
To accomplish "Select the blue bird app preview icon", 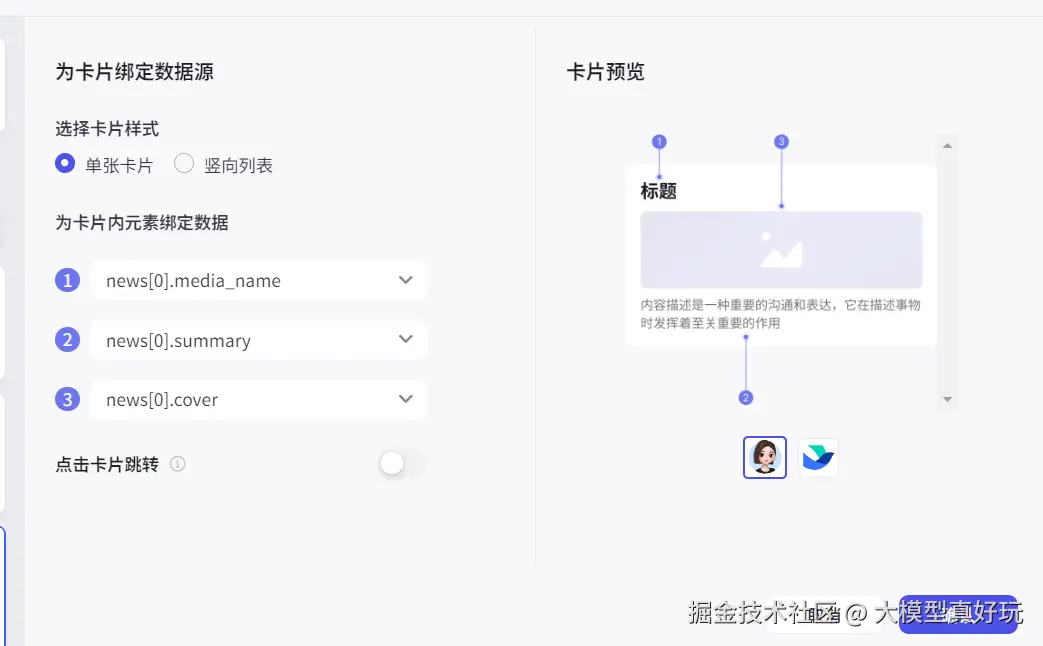I will (818, 457).
